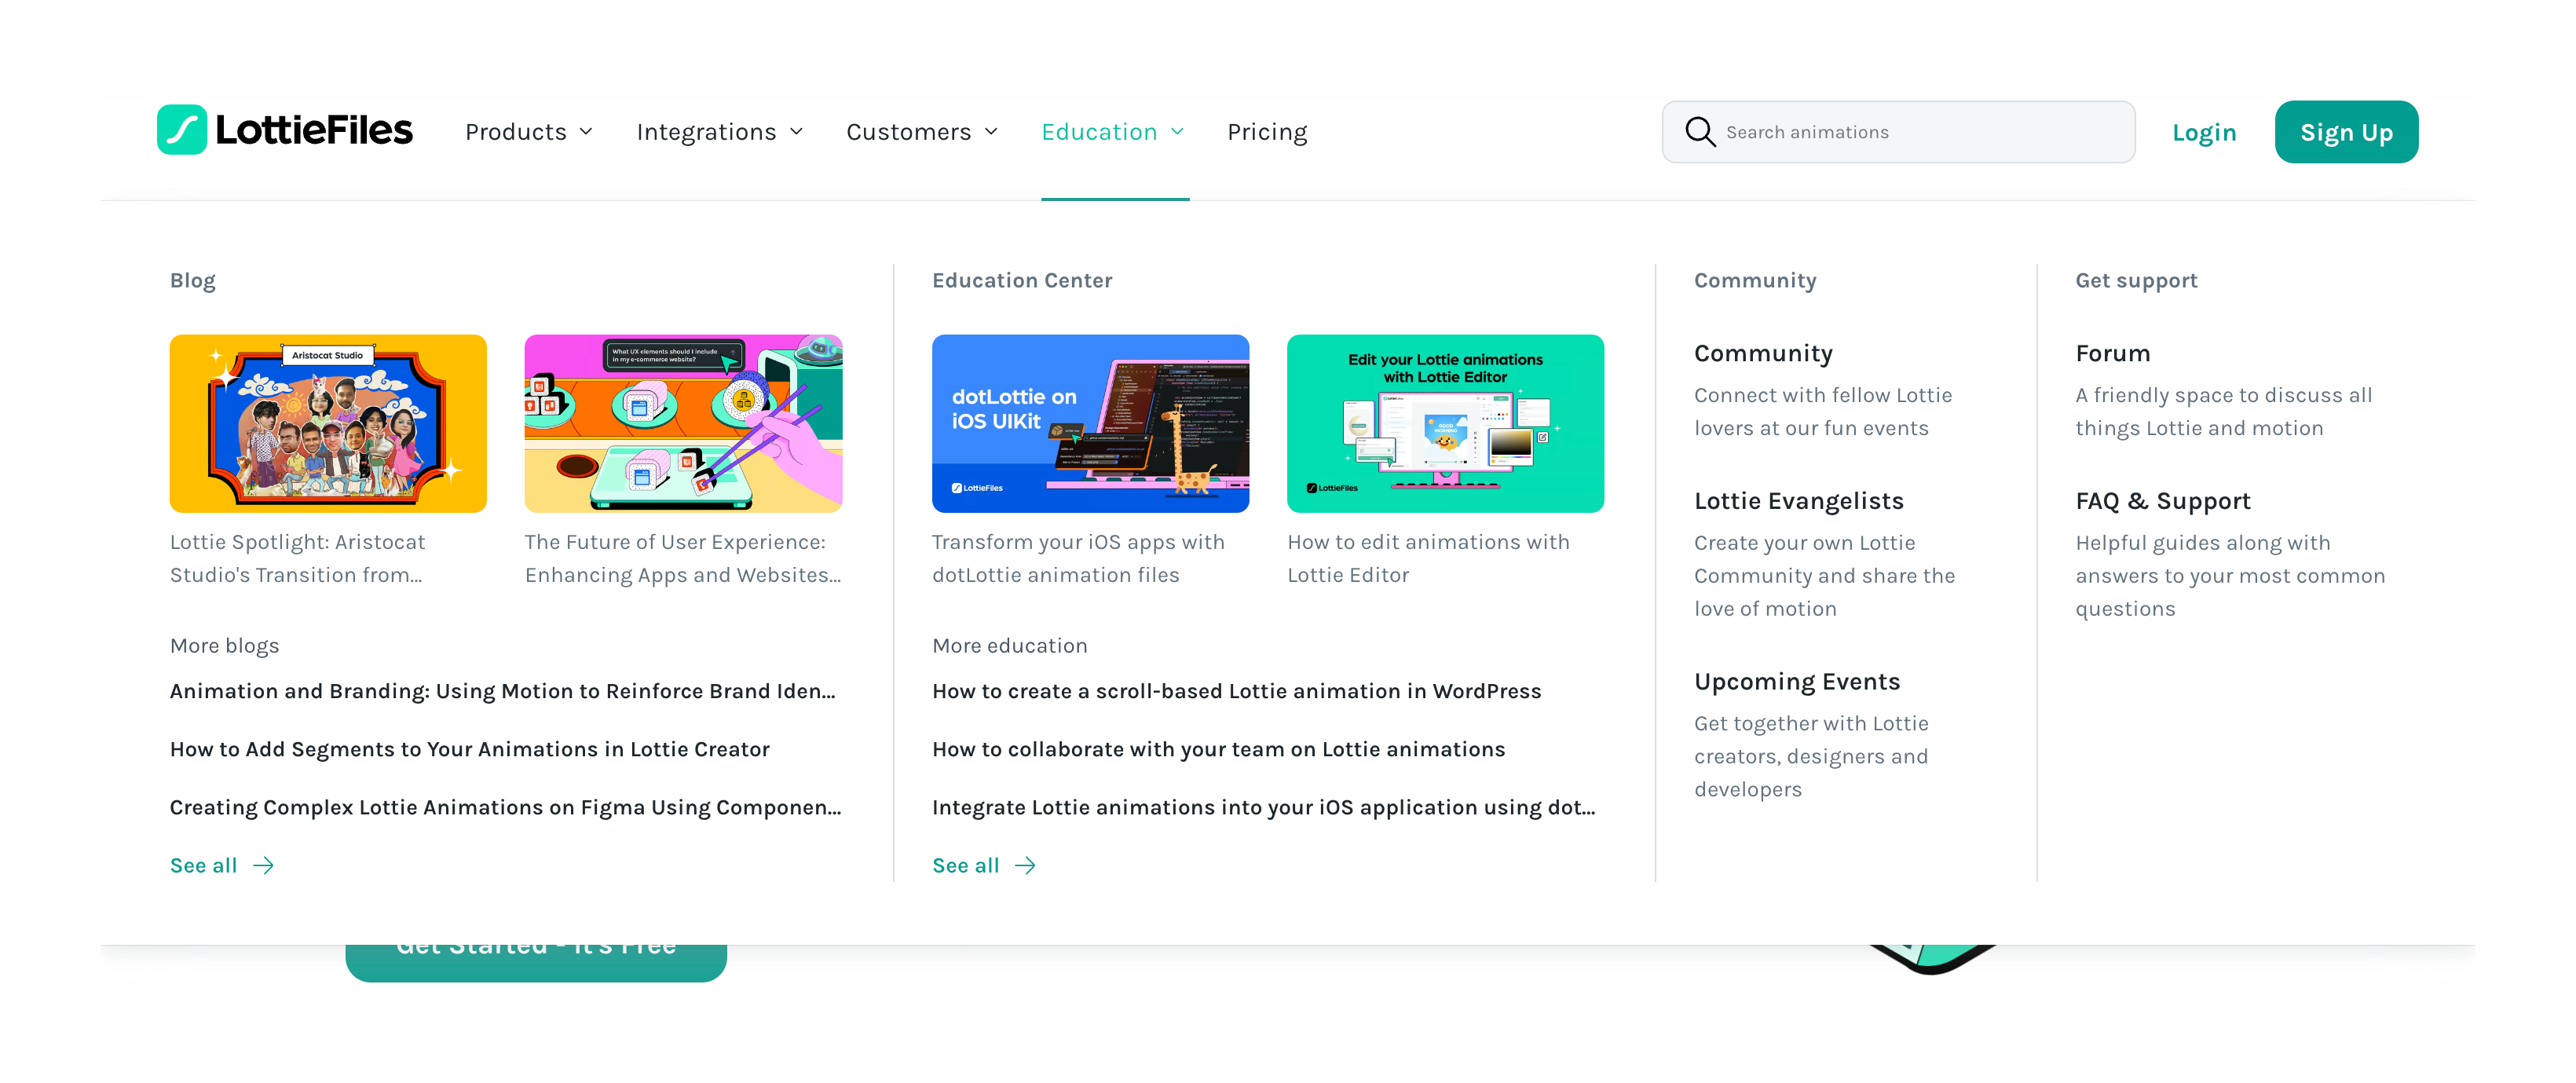Image resolution: width=2576 pixels, height=1083 pixels.
Task: Click the arrow beside Blog See all
Action: tap(263, 866)
